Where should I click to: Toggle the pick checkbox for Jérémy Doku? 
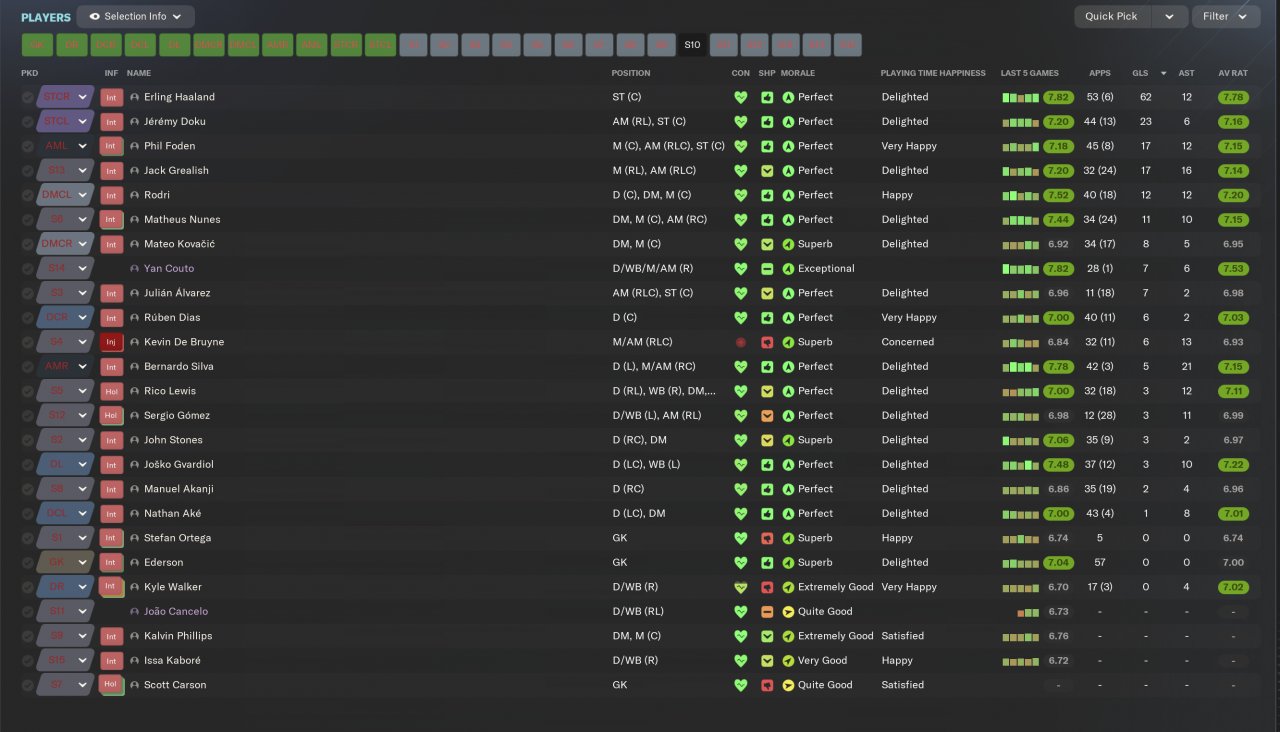tap(27, 122)
